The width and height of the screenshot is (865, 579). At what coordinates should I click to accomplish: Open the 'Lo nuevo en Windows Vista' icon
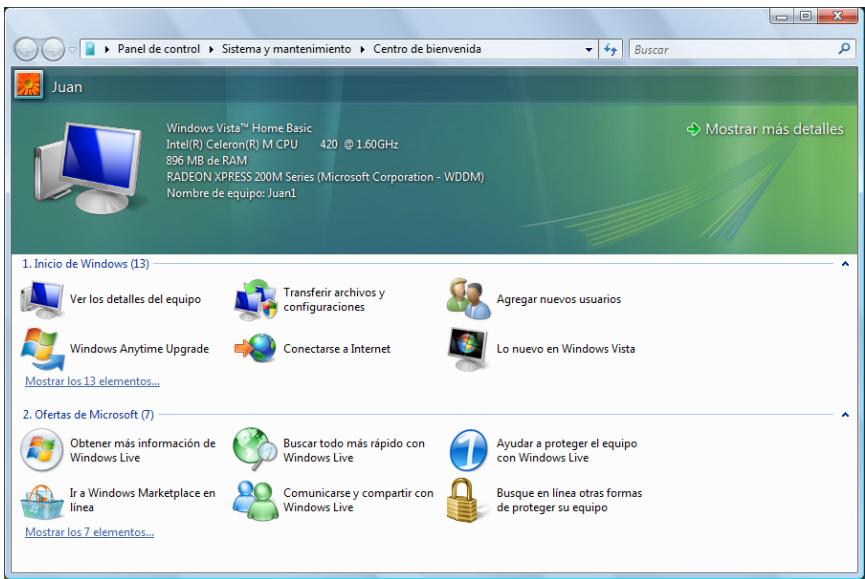pyautogui.click(x=467, y=349)
